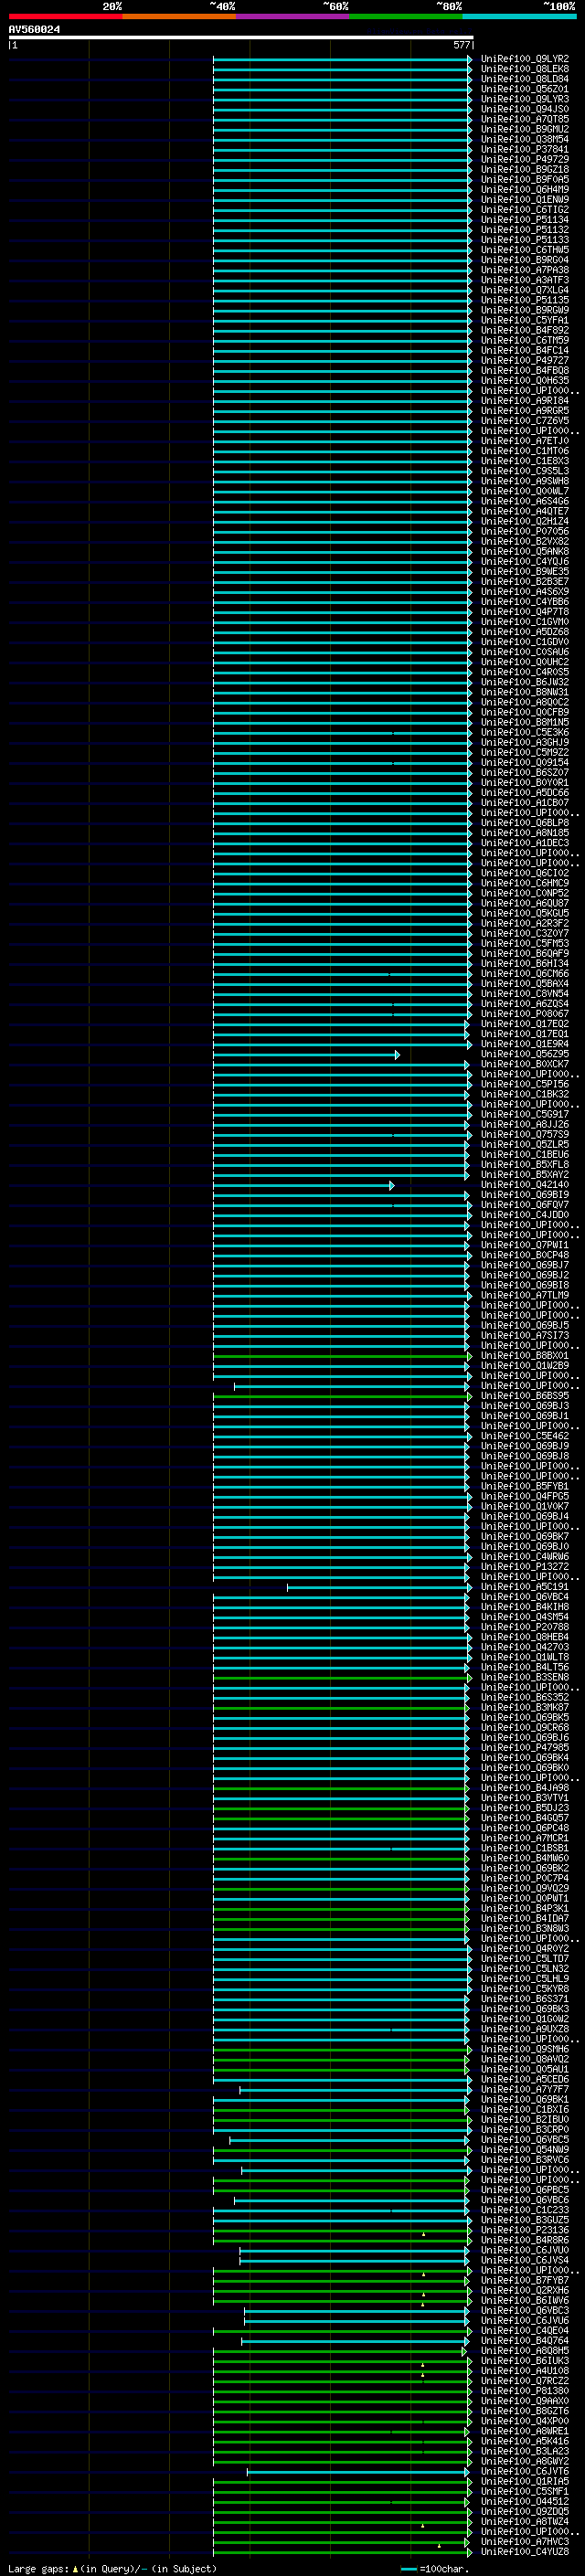Select hit label UniRef100_A7SI73
Screen dimensions: 585x2576
coord(524,1335)
